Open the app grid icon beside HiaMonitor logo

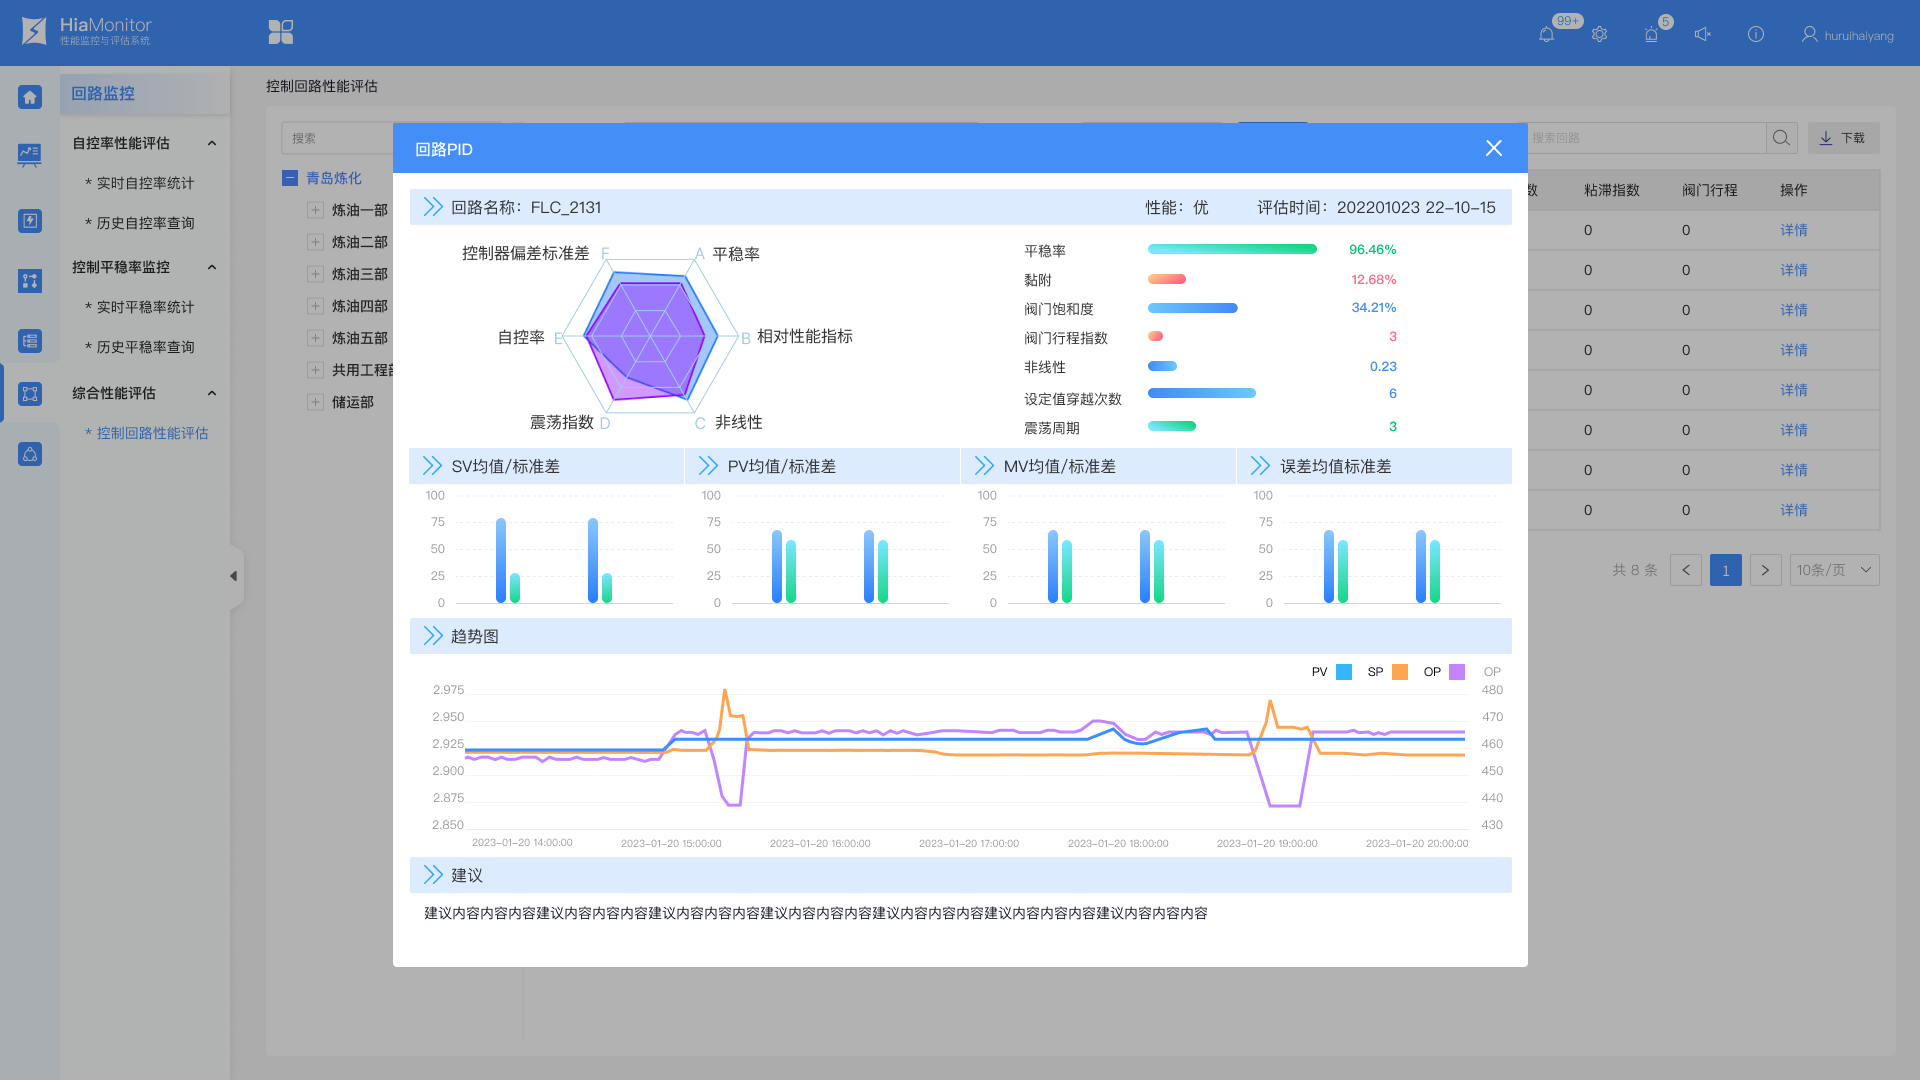(x=280, y=31)
